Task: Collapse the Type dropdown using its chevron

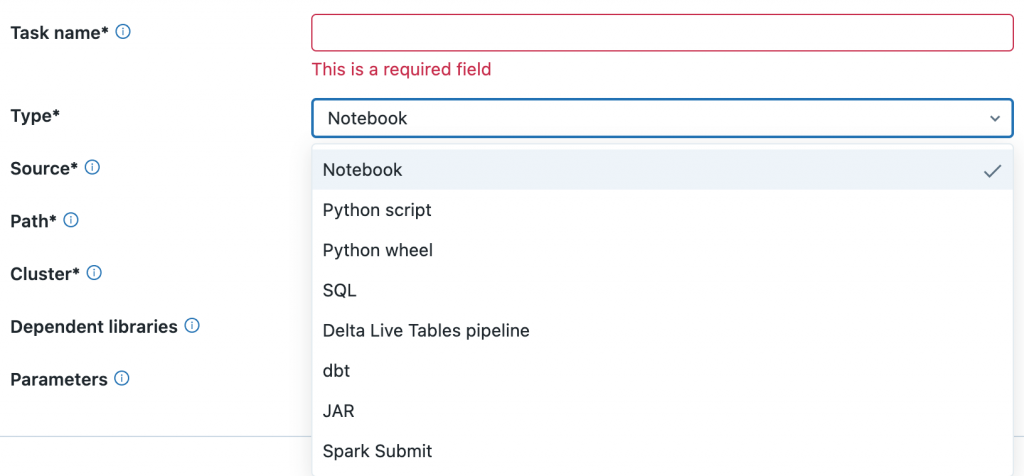Action: point(994,118)
